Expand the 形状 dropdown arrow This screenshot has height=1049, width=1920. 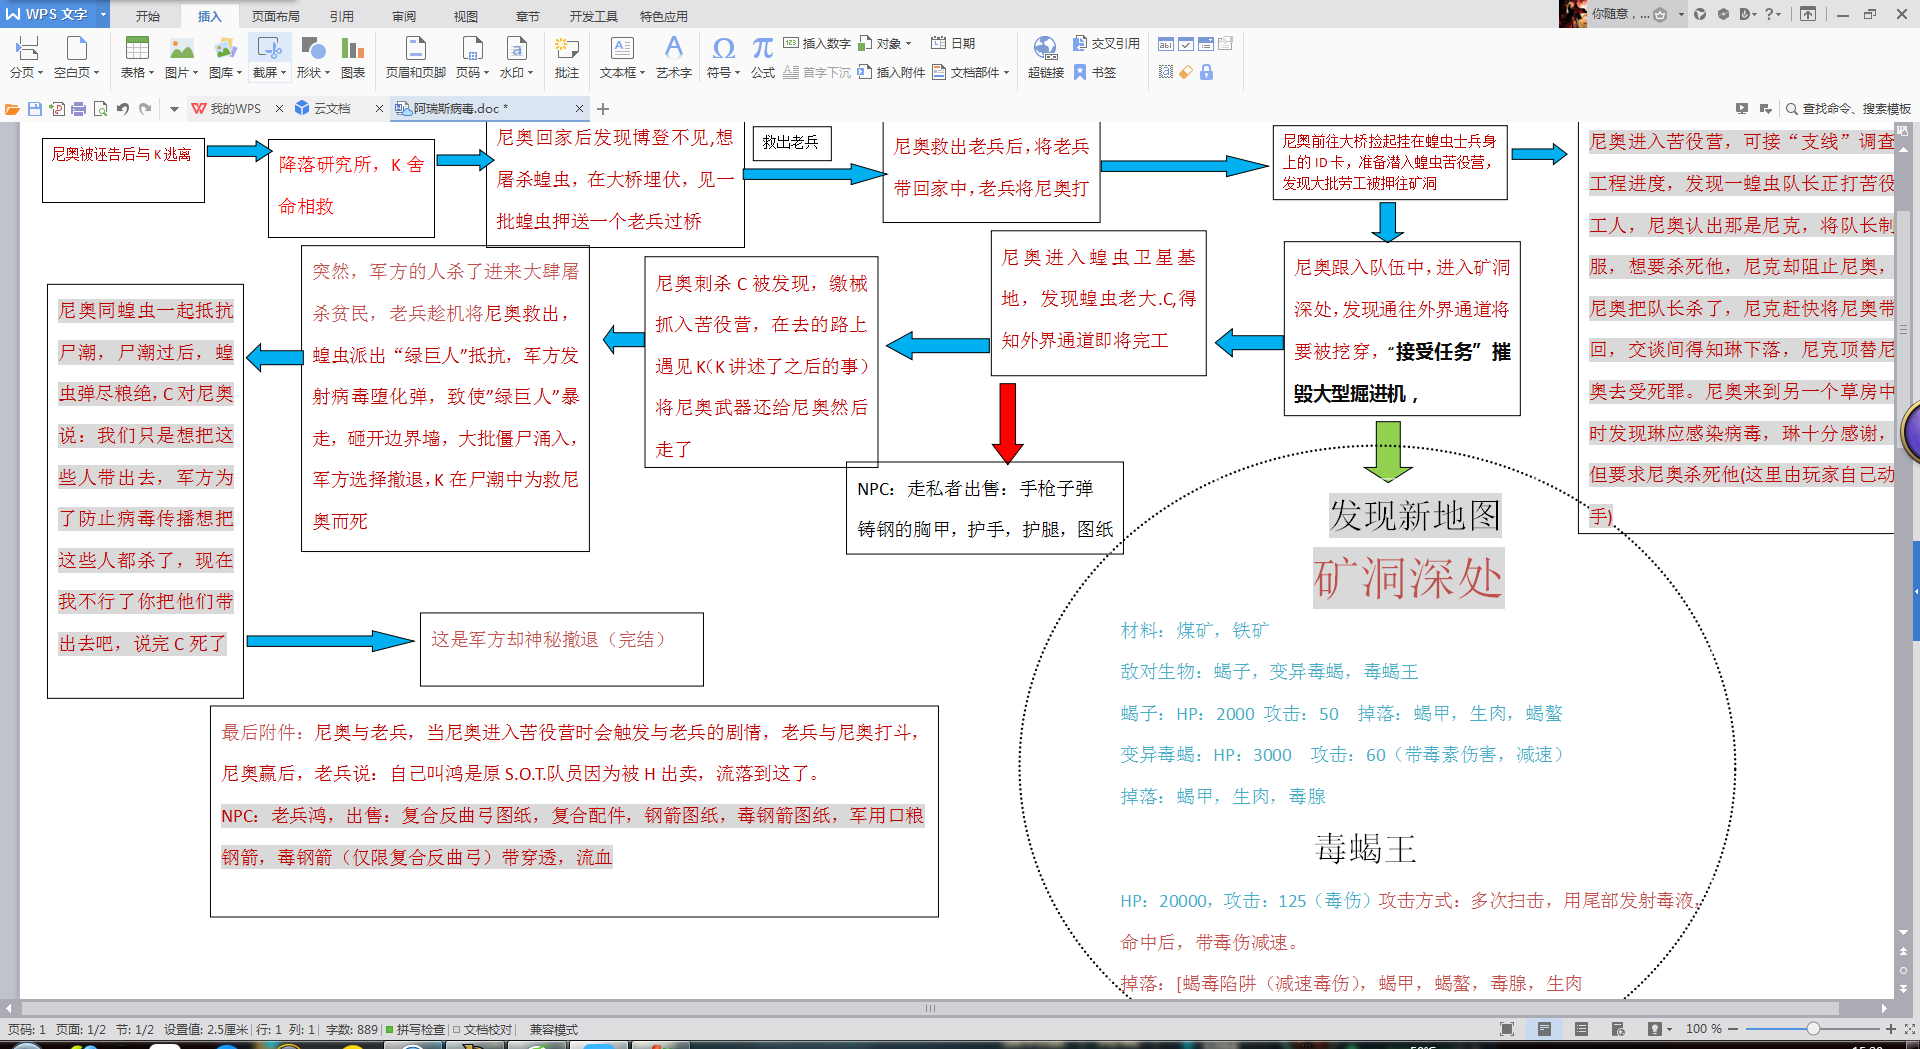point(327,73)
